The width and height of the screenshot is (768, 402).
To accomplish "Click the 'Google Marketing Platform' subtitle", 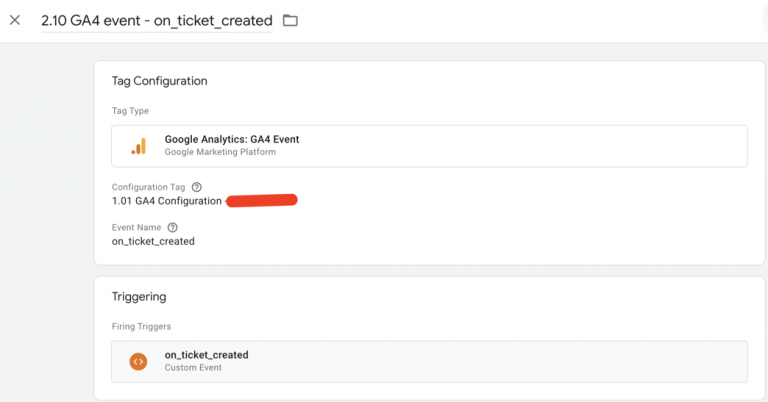I will click(x=220, y=152).
